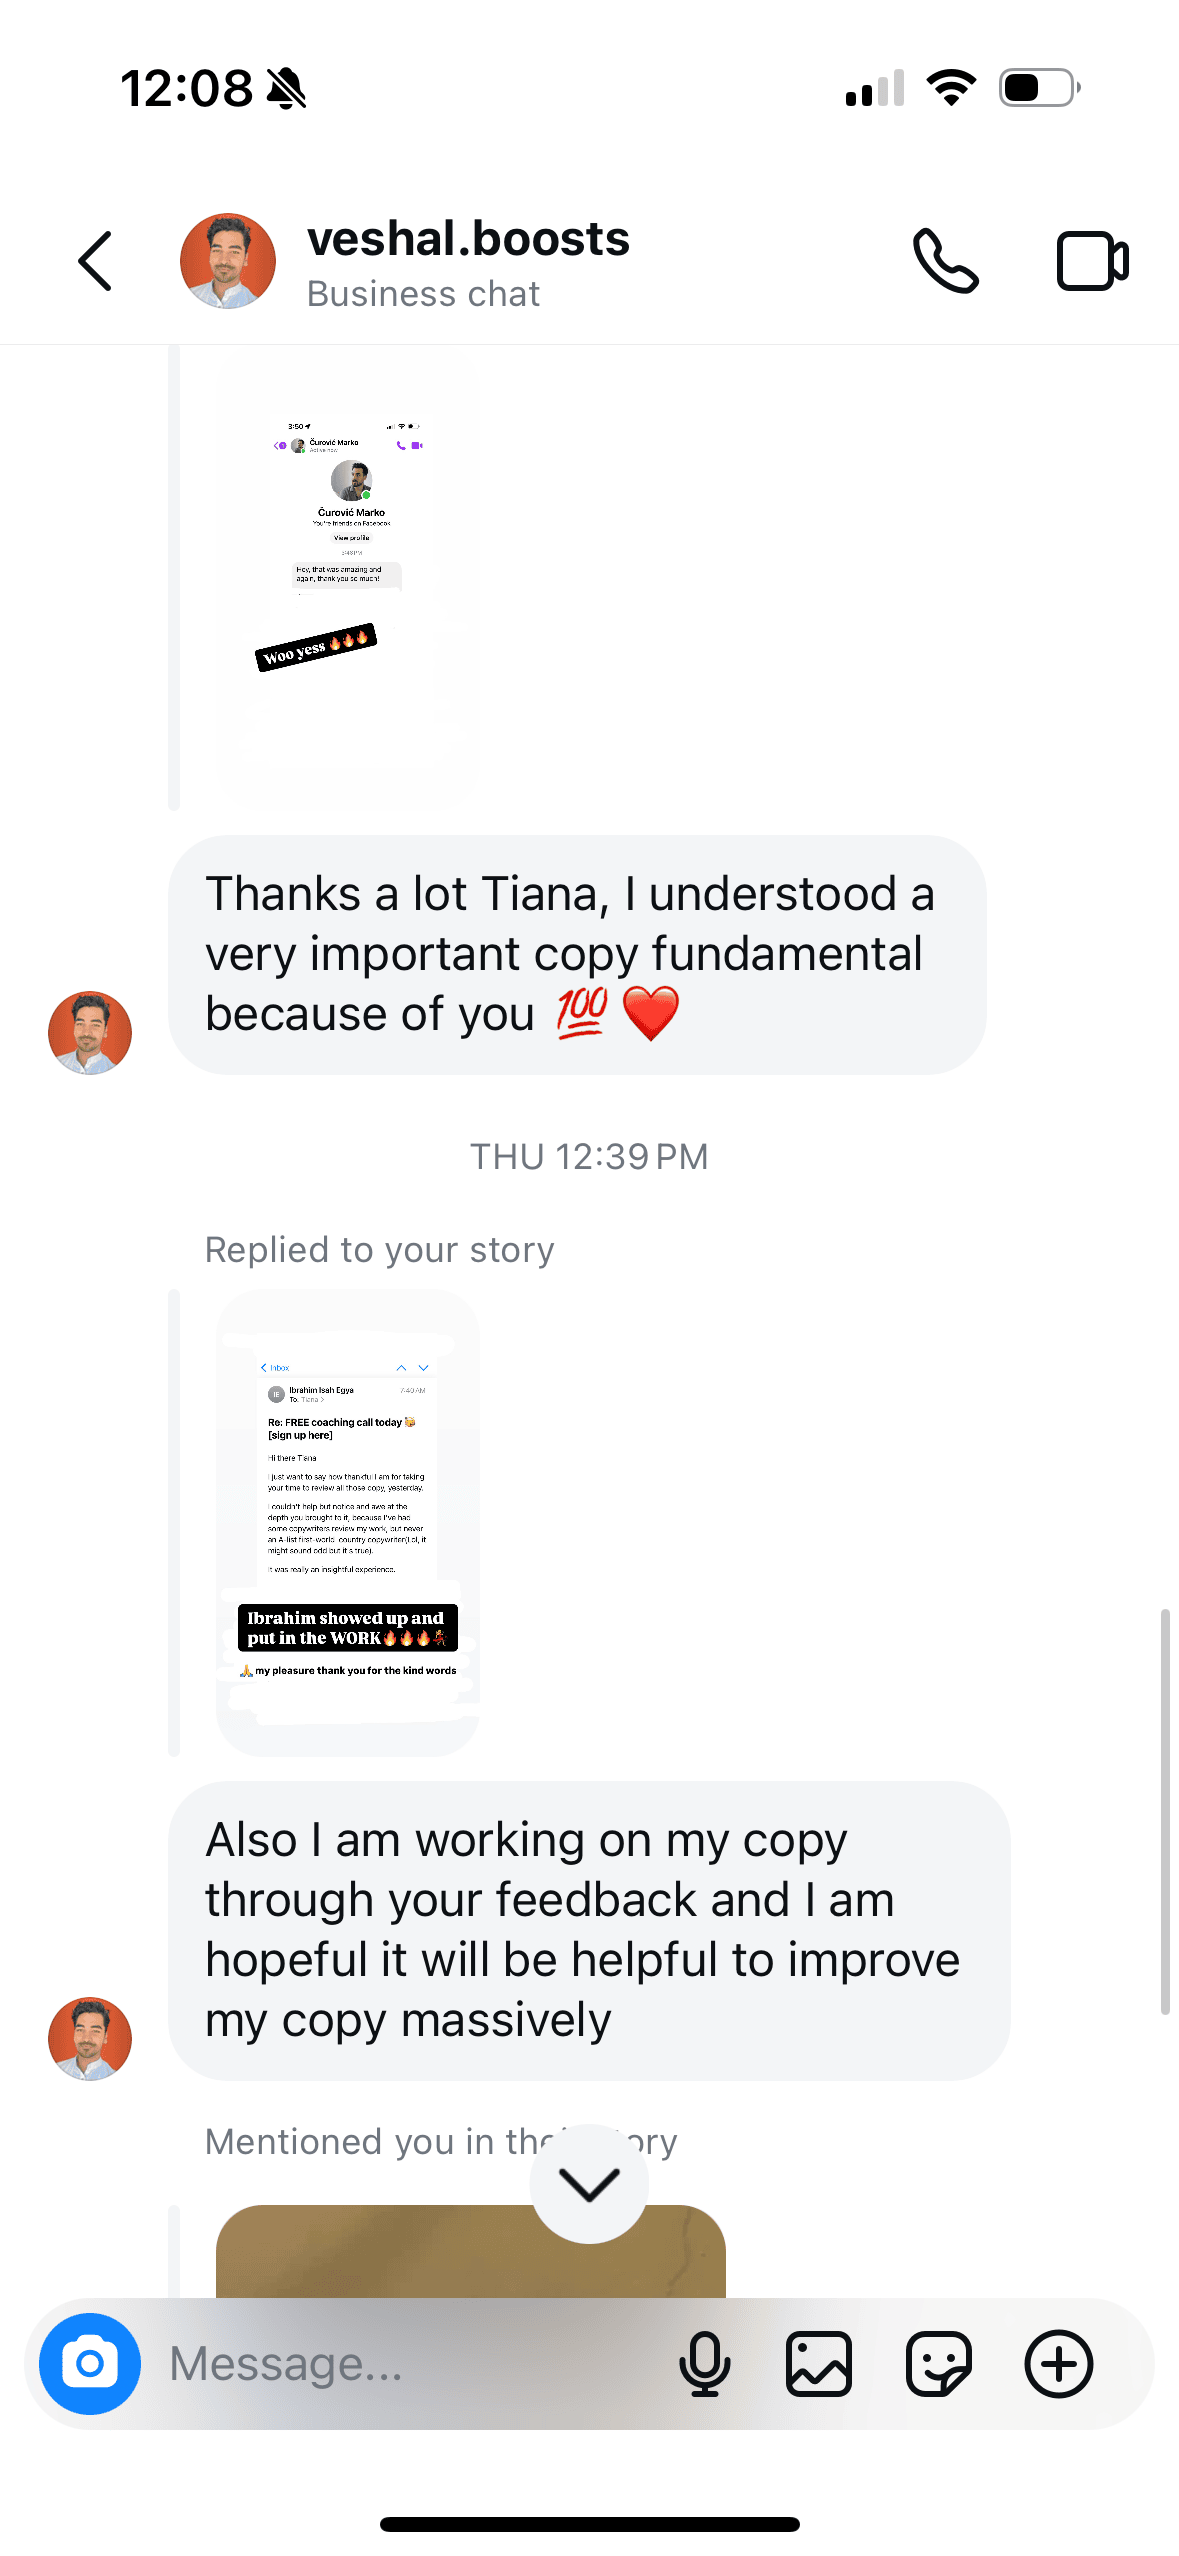Tap sender avatar beside "Thanks a lot" message
The image size is (1179, 2556).
(x=90, y=1033)
